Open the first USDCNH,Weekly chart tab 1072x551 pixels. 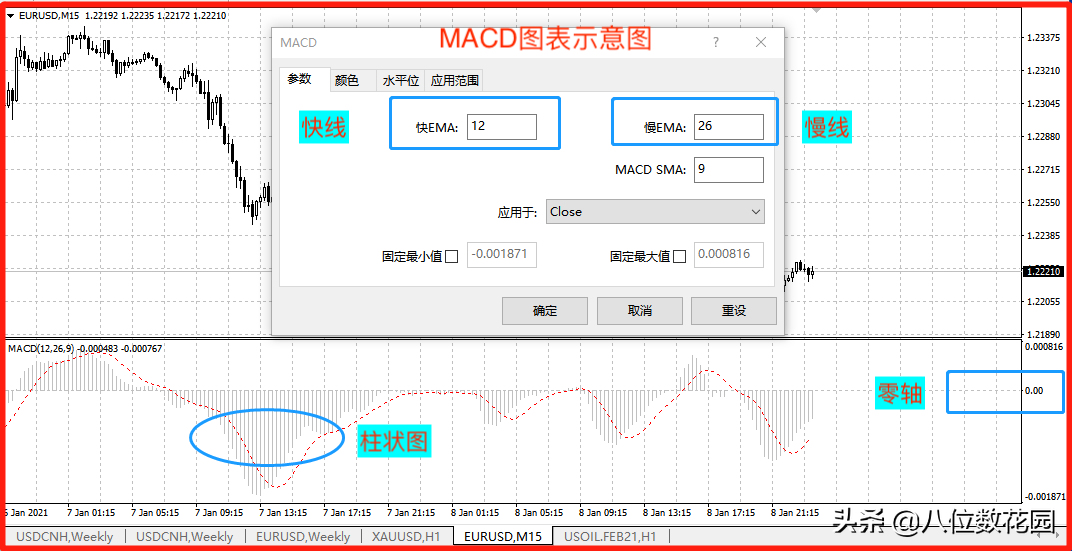(63, 537)
